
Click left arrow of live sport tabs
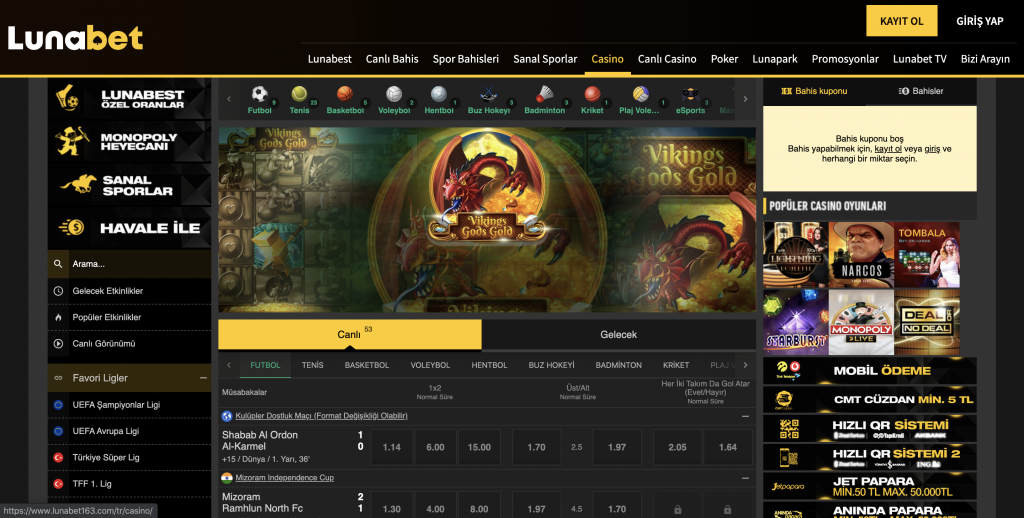[x=229, y=365]
